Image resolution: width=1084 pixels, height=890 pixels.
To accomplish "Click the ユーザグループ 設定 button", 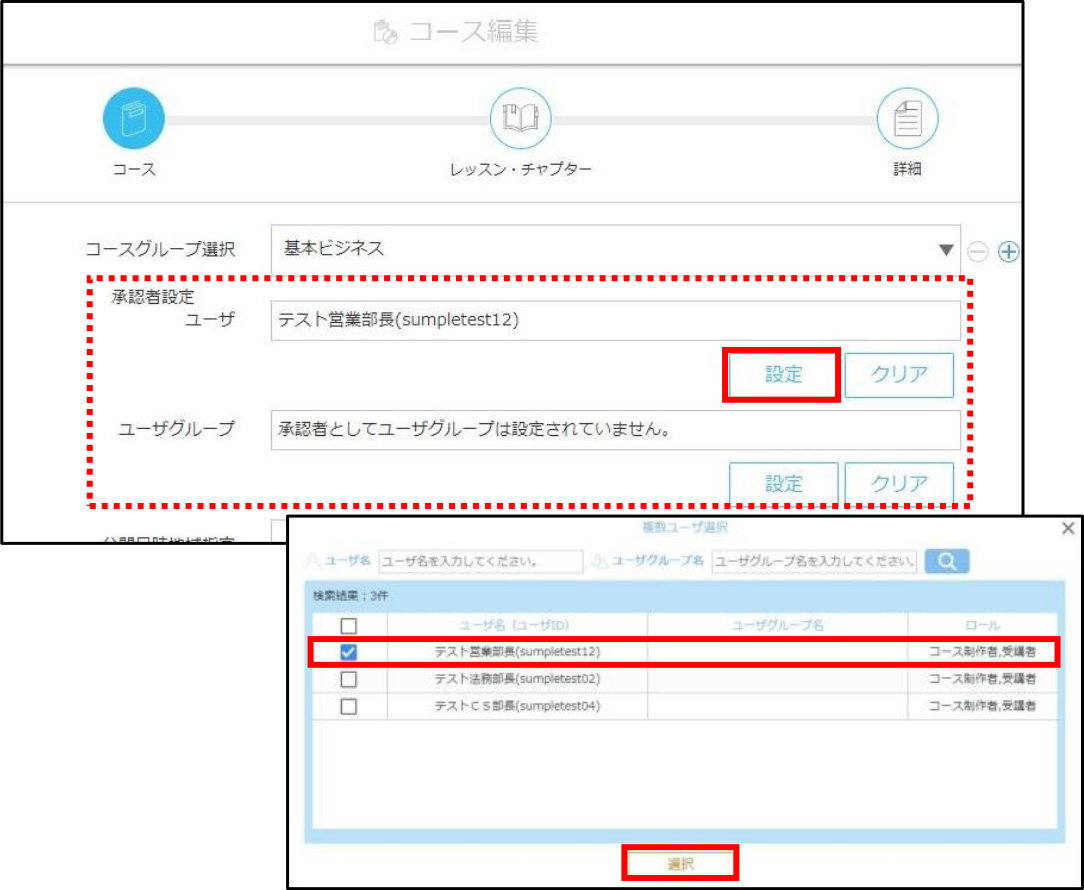I will (783, 483).
